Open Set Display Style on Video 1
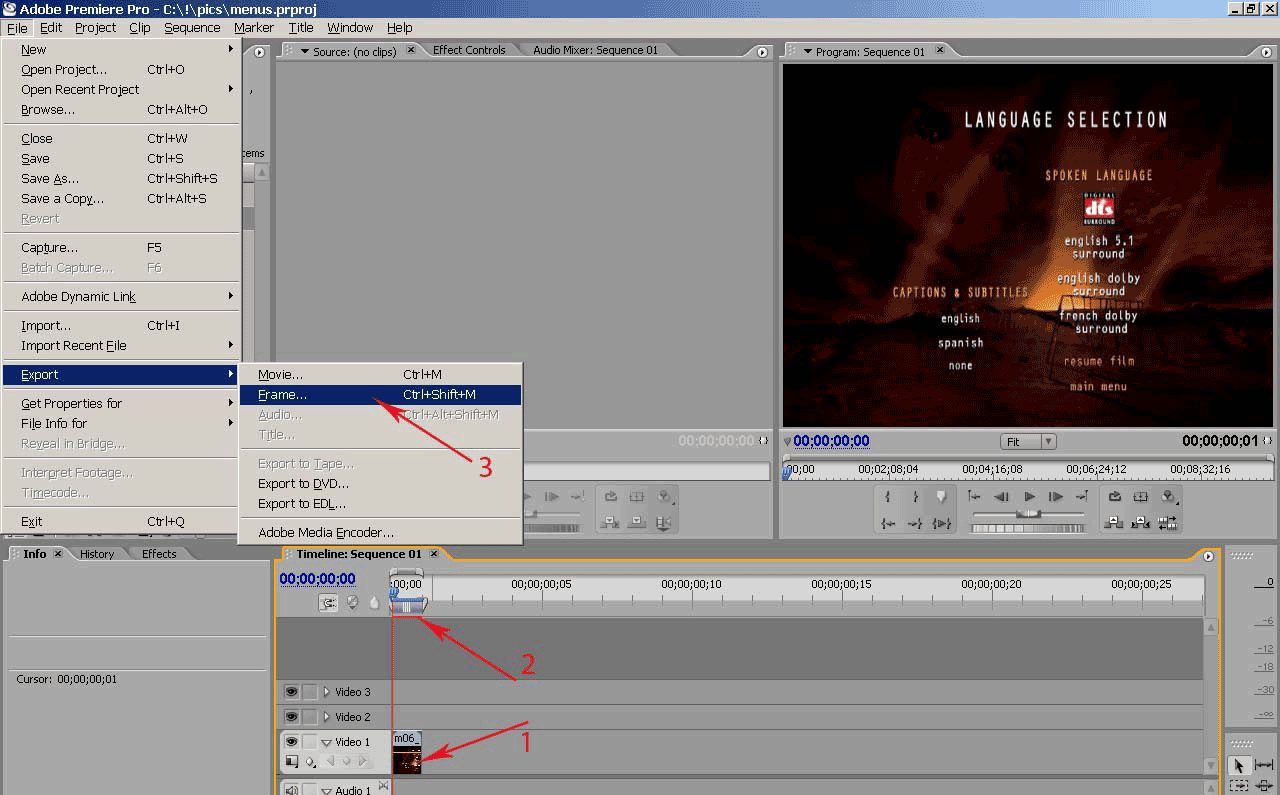1280x795 pixels. (x=292, y=762)
